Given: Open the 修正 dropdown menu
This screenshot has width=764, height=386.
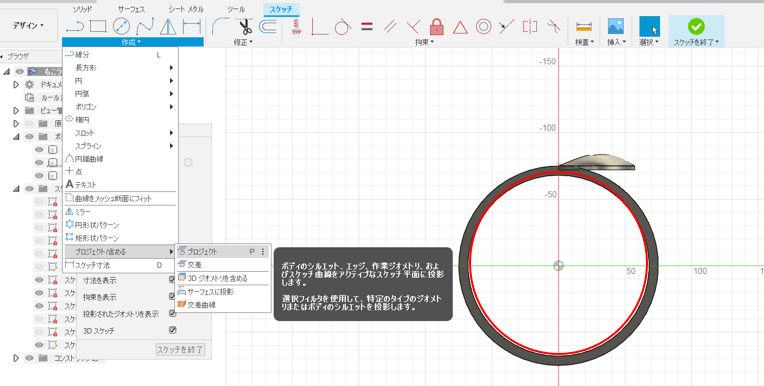Looking at the screenshot, I should 243,42.
